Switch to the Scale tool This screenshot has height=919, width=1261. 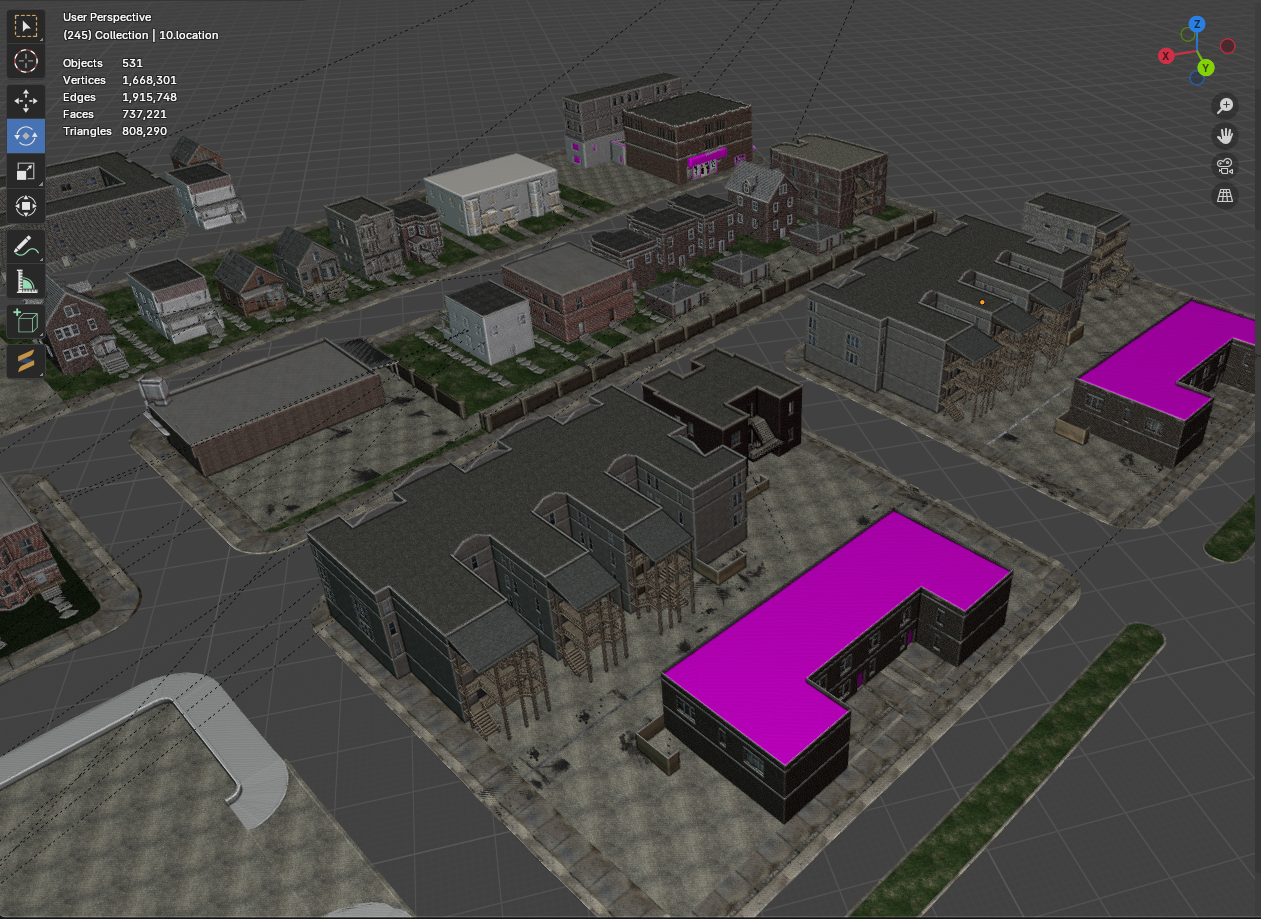(x=26, y=172)
